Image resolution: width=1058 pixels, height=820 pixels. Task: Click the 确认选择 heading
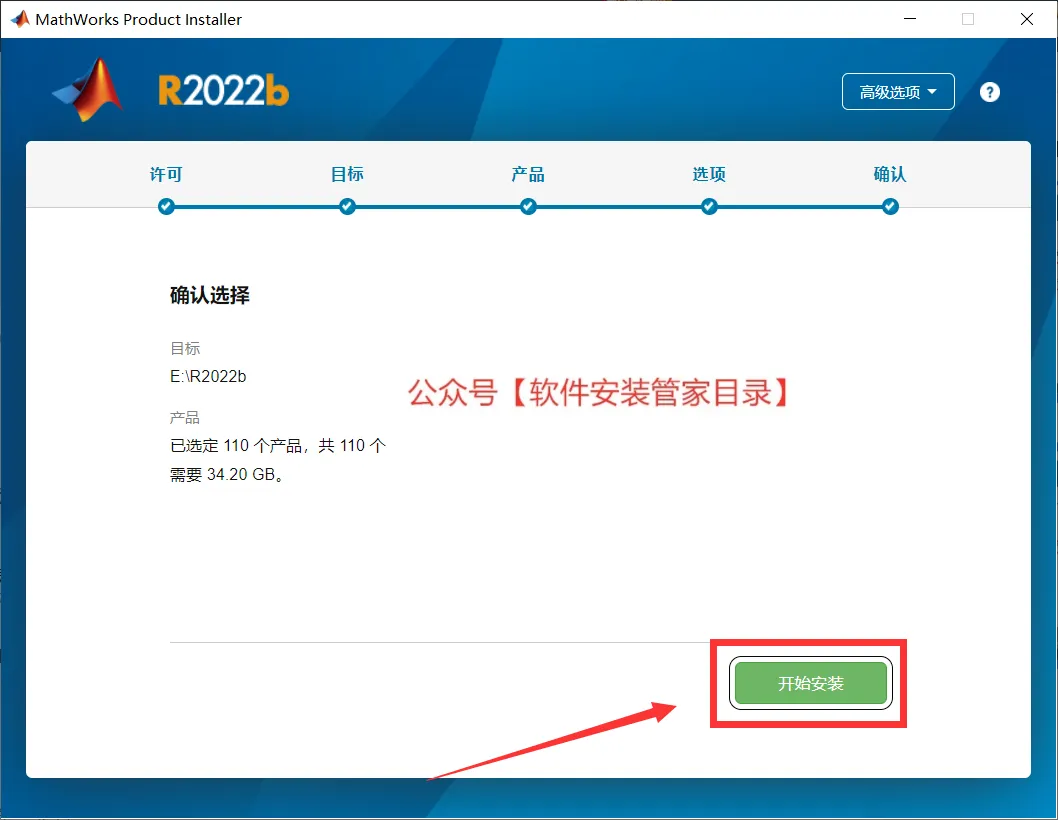click(x=210, y=295)
